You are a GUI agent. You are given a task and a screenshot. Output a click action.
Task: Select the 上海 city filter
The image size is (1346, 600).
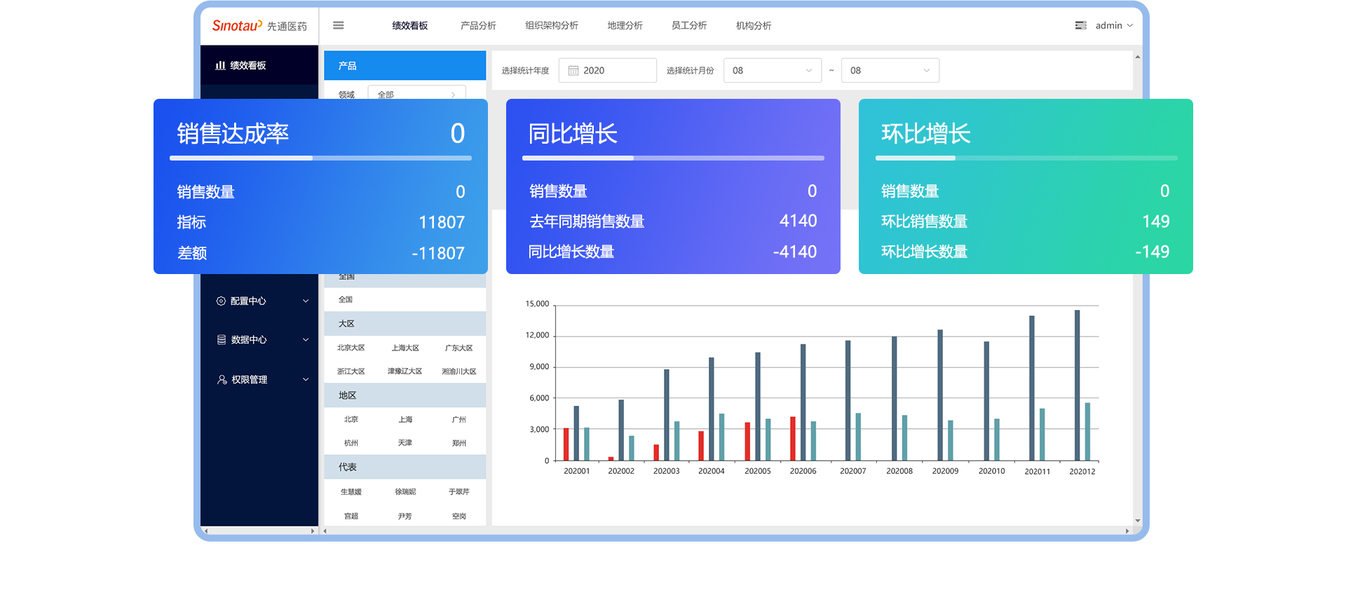(405, 420)
